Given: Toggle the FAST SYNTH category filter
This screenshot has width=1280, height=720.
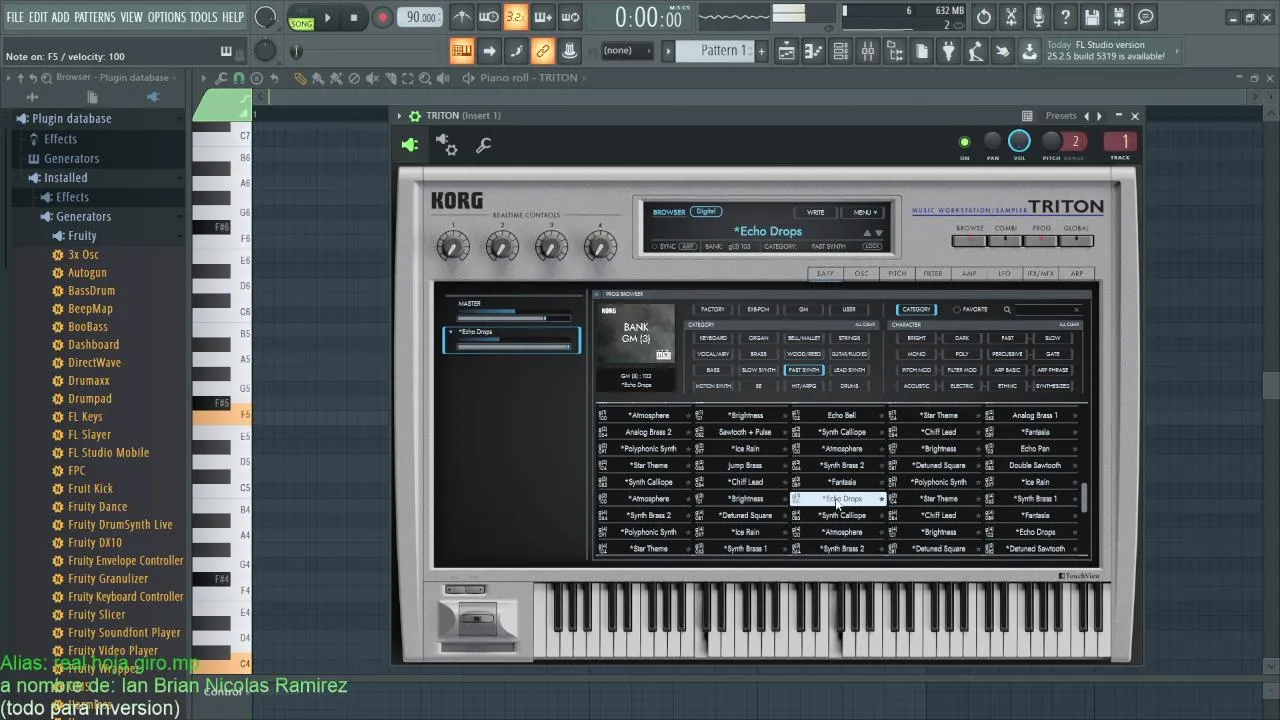Looking at the screenshot, I should (x=803, y=370).
